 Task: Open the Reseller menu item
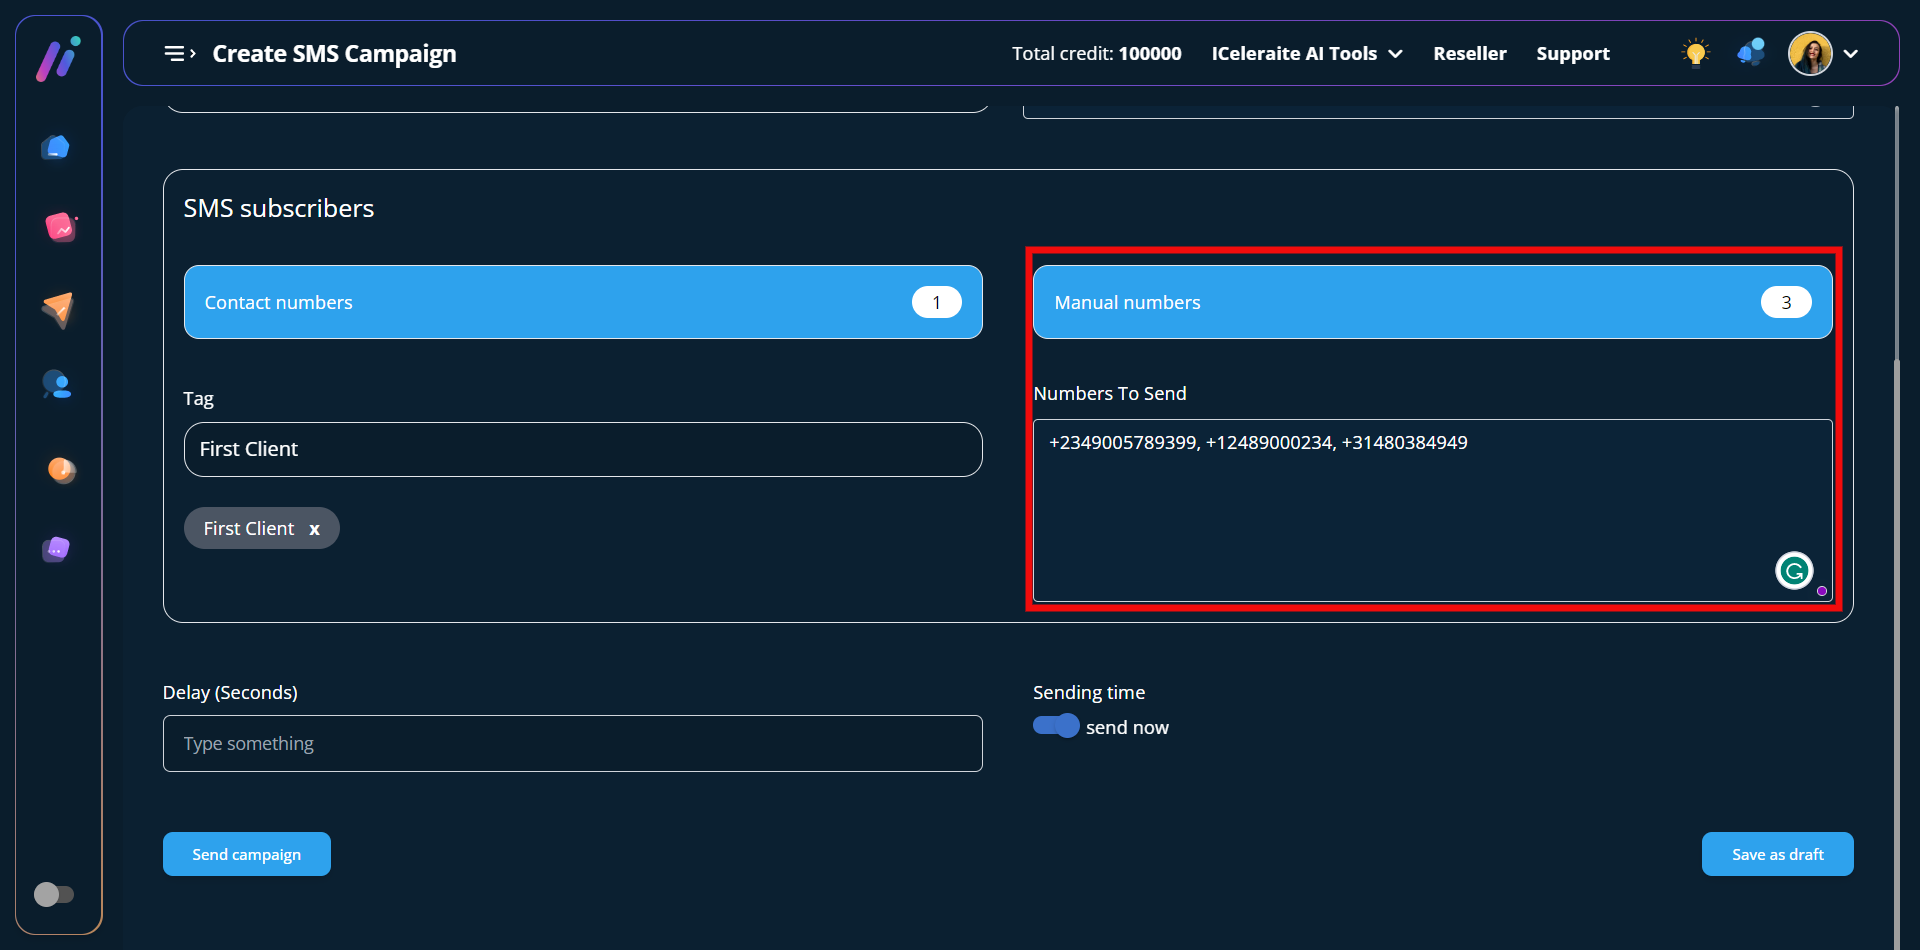(1469, 54)
